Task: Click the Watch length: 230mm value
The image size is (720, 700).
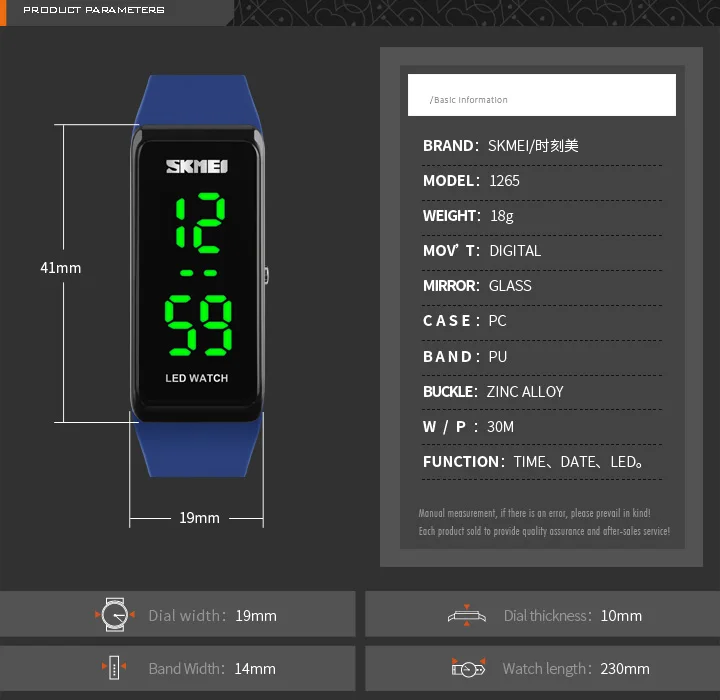Action: 625,669
